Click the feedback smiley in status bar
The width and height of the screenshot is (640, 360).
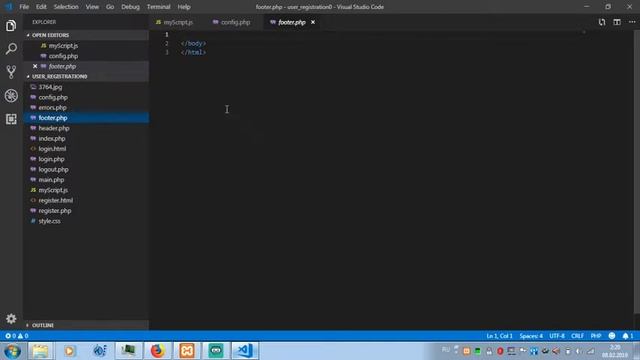click(611, 336)
